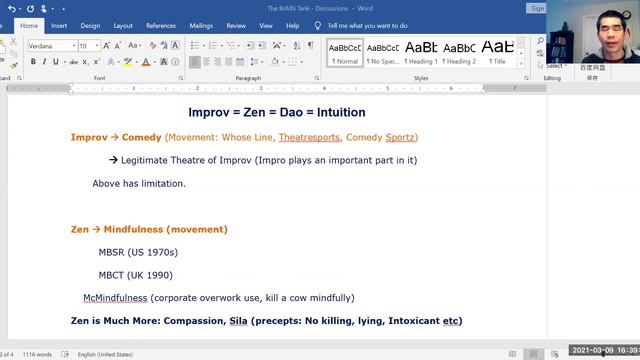Apply Character Border icon
The image size is (640, 360).
pos(175,46)
